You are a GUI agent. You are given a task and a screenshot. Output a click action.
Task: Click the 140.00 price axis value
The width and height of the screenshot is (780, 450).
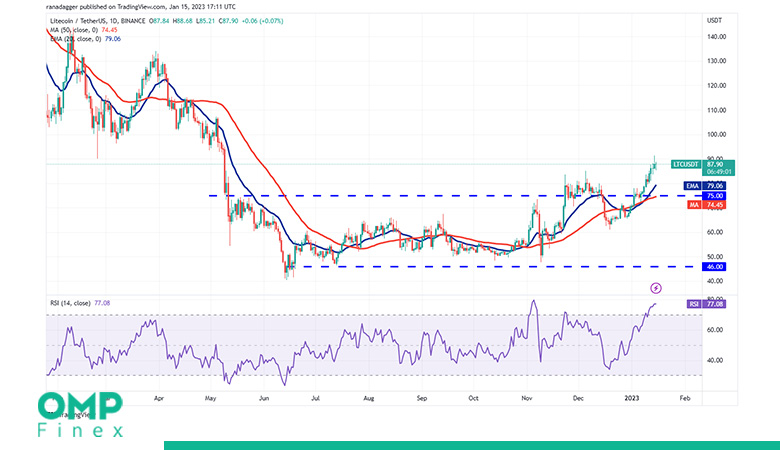tap(716, 37)
